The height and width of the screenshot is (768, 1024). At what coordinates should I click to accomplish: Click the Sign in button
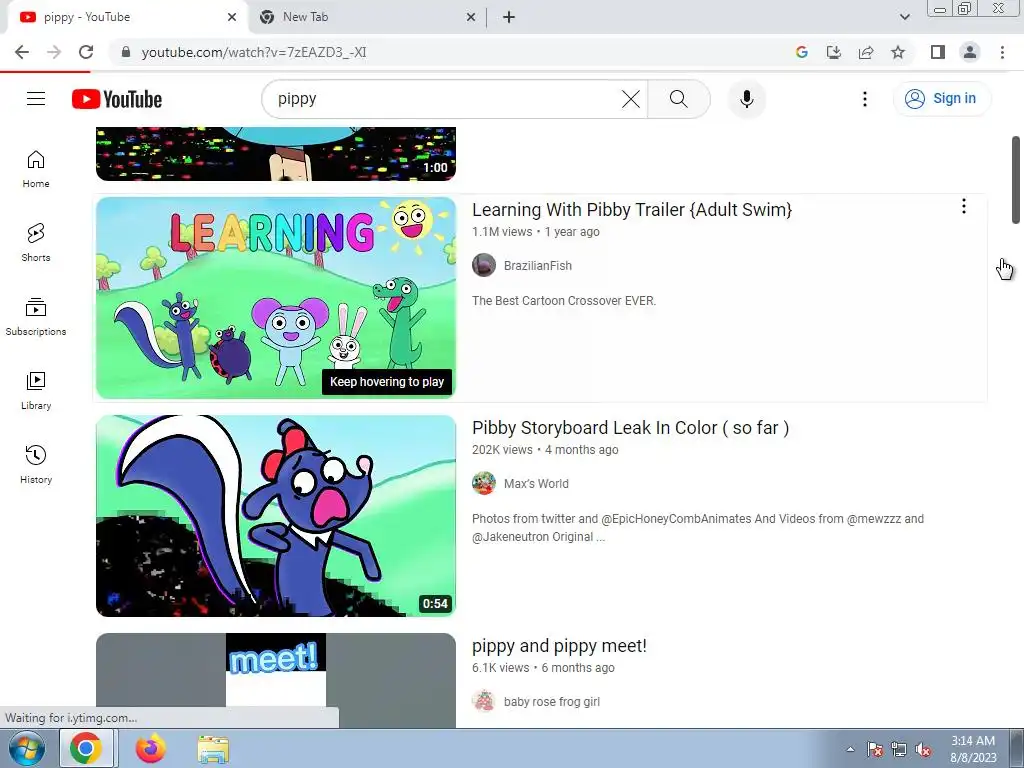click(x=941, y=99)
